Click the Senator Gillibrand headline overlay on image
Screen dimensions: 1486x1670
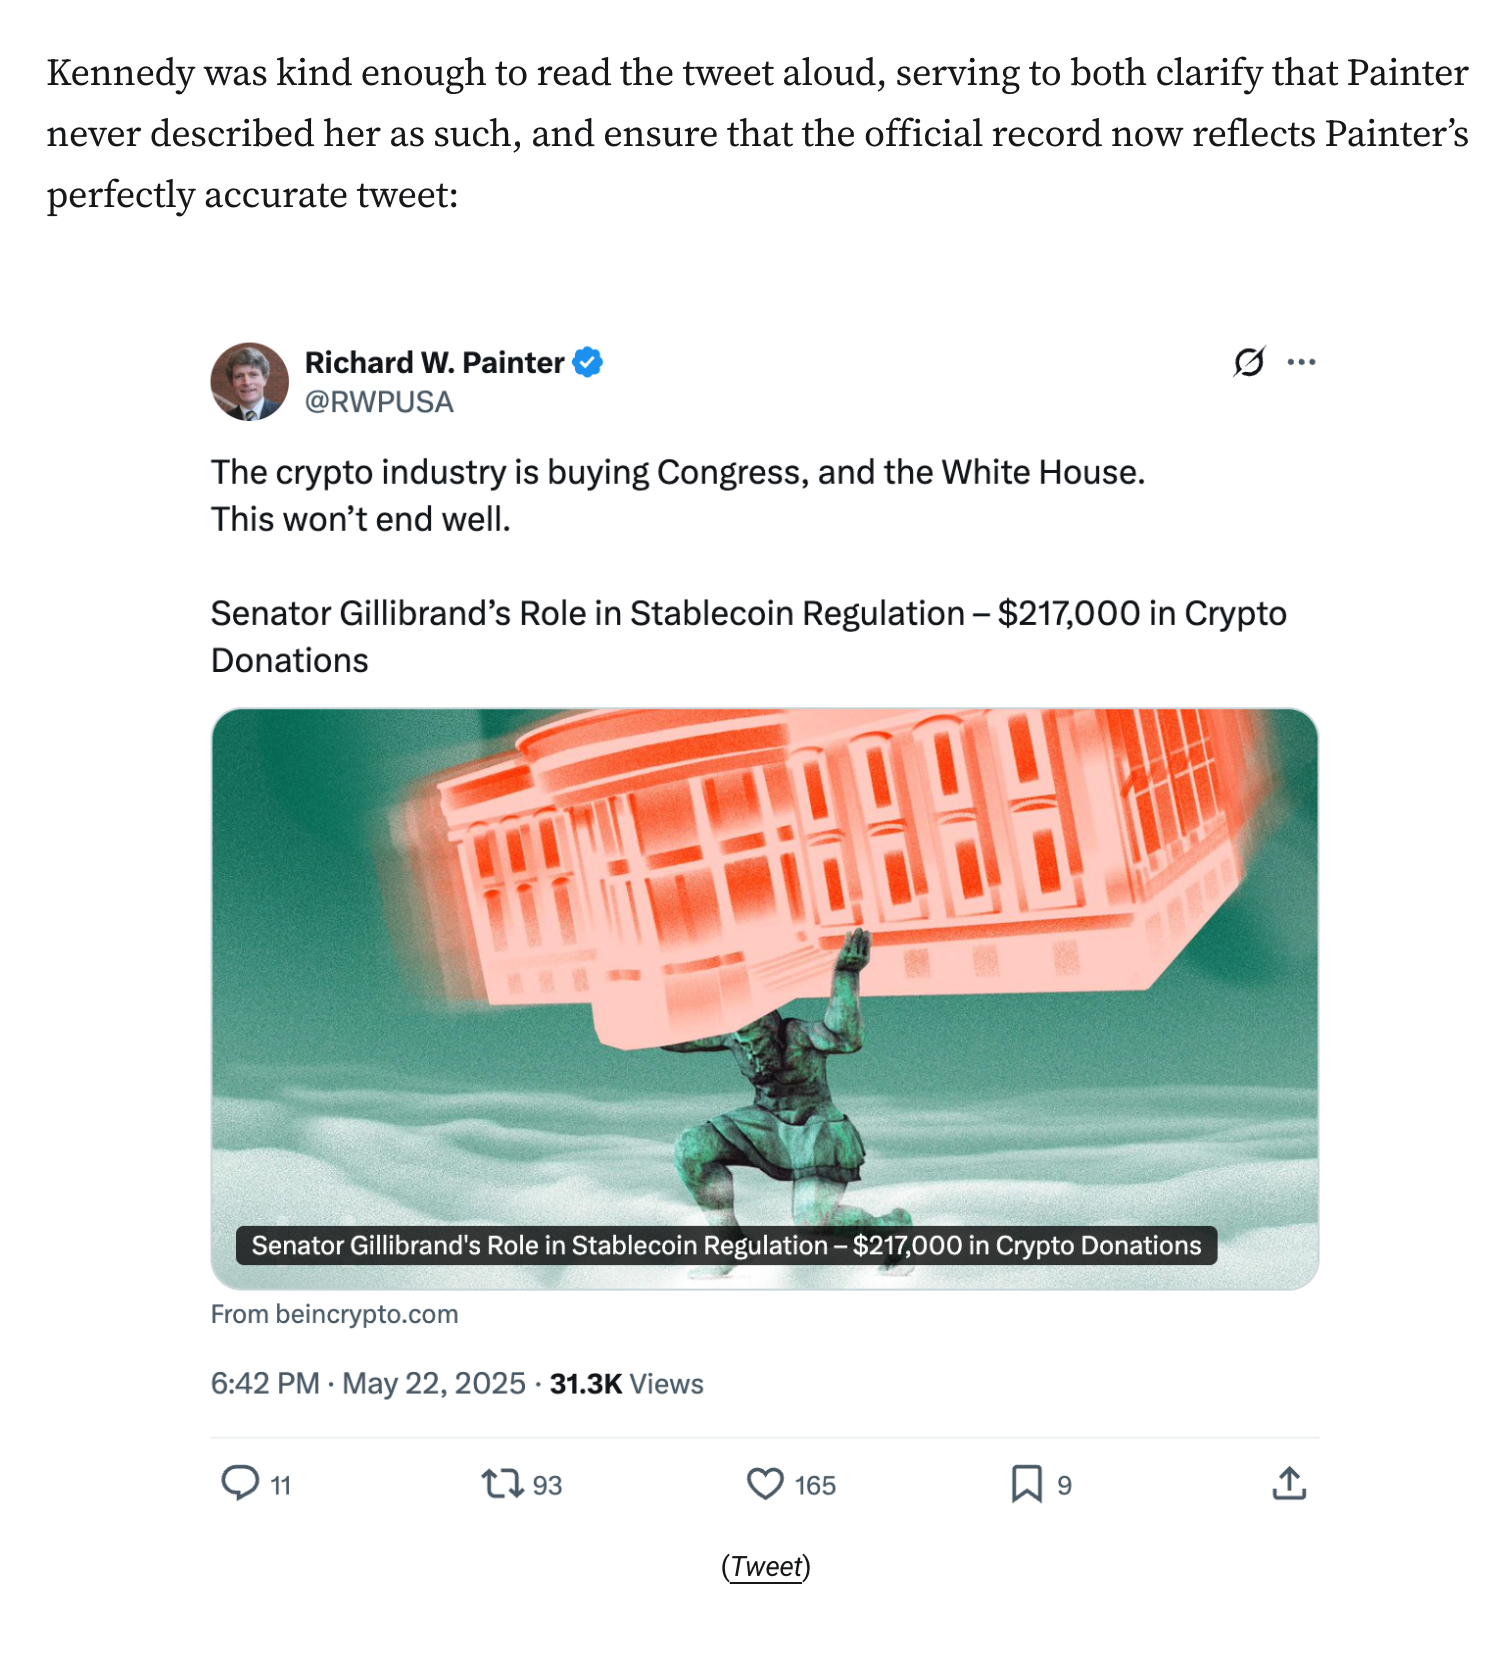click(x=726, y=1245)
